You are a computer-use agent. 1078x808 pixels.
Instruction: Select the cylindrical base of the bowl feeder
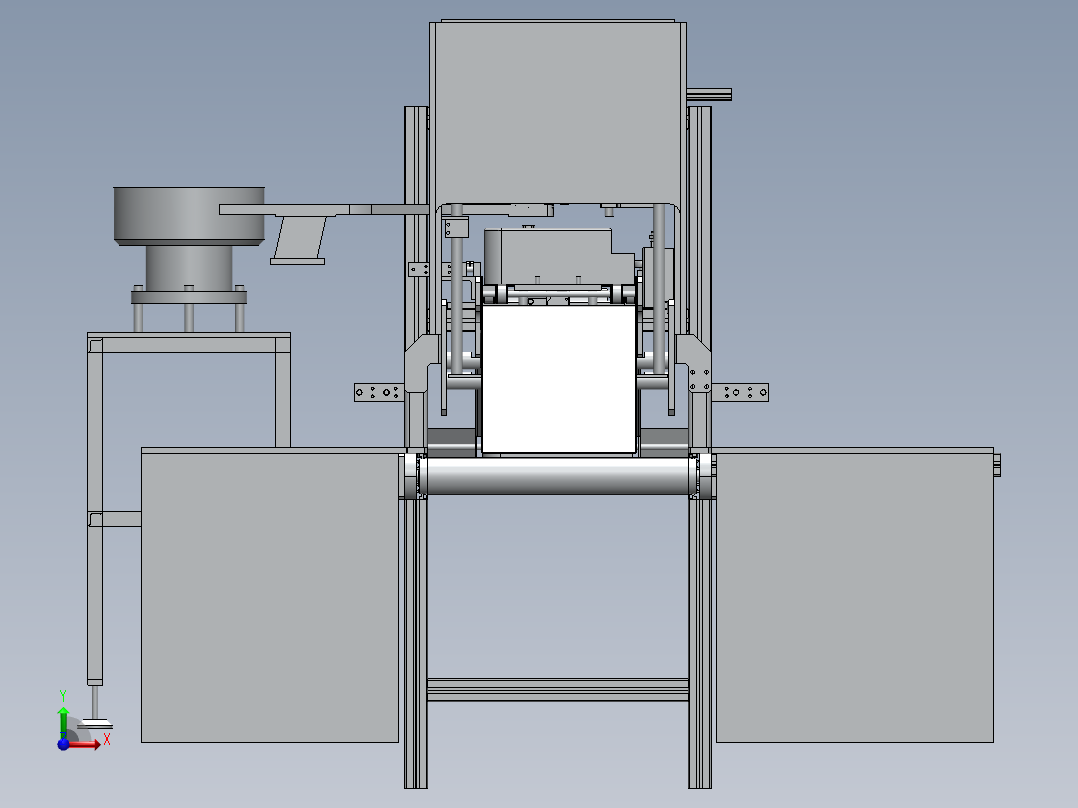[x=189, y=268]
